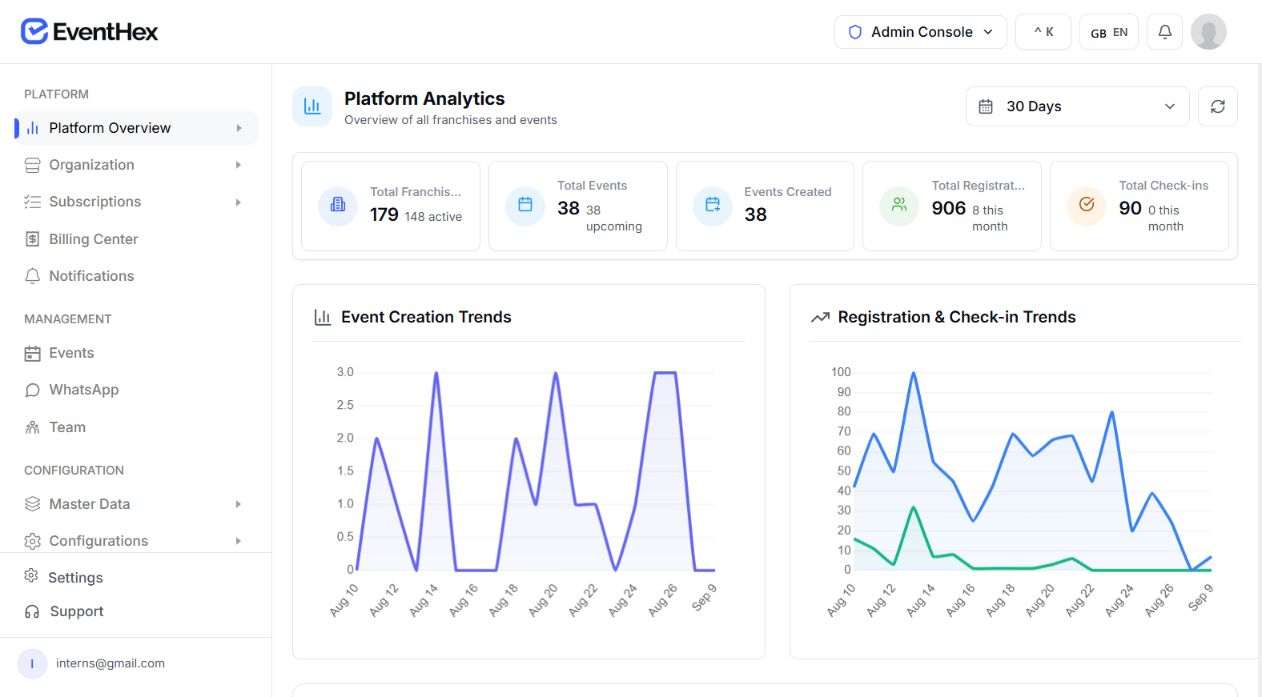The image size is (1262, 697).
Task: Click the Total Franchises stat card
Action: click(391, 206)
